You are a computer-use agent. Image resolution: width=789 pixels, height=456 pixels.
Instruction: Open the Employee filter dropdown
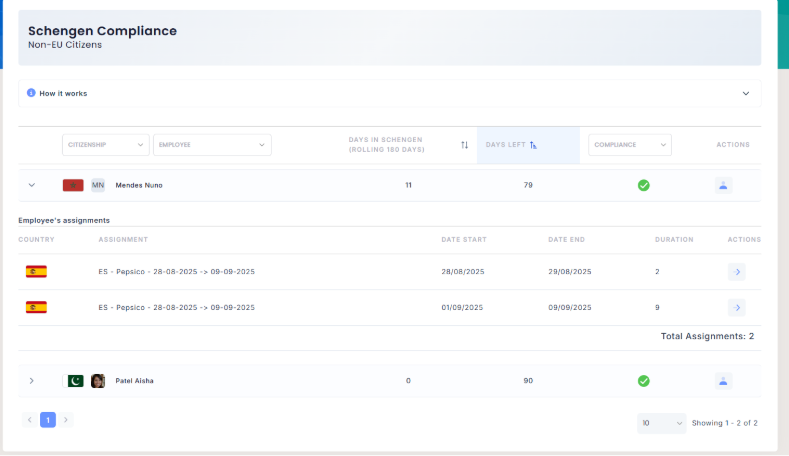pos(212,145)
